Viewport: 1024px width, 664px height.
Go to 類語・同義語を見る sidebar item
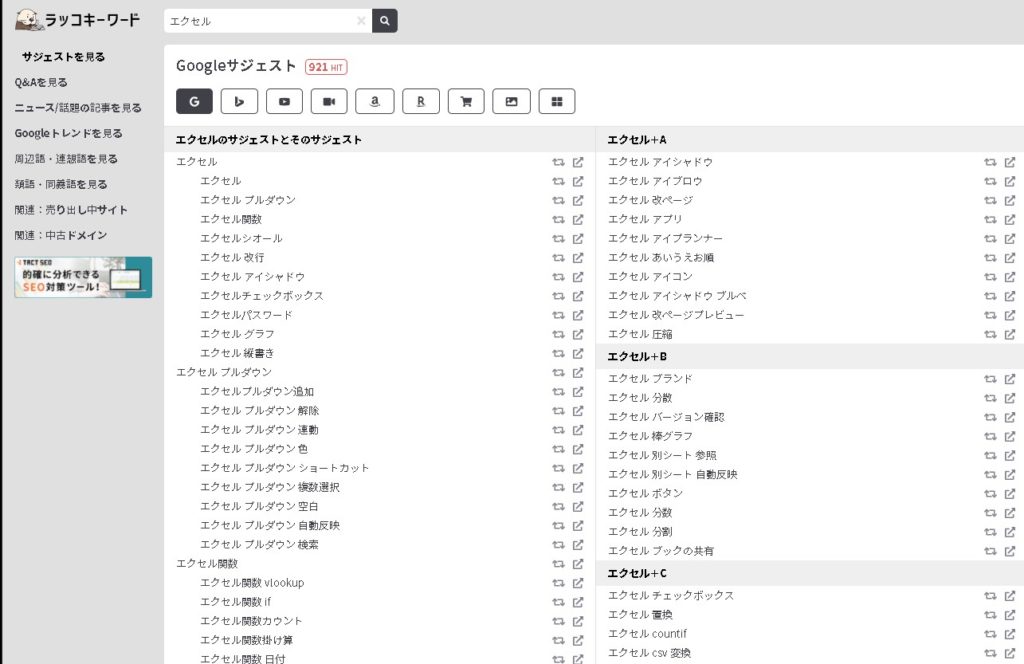[x=61, y=184]
